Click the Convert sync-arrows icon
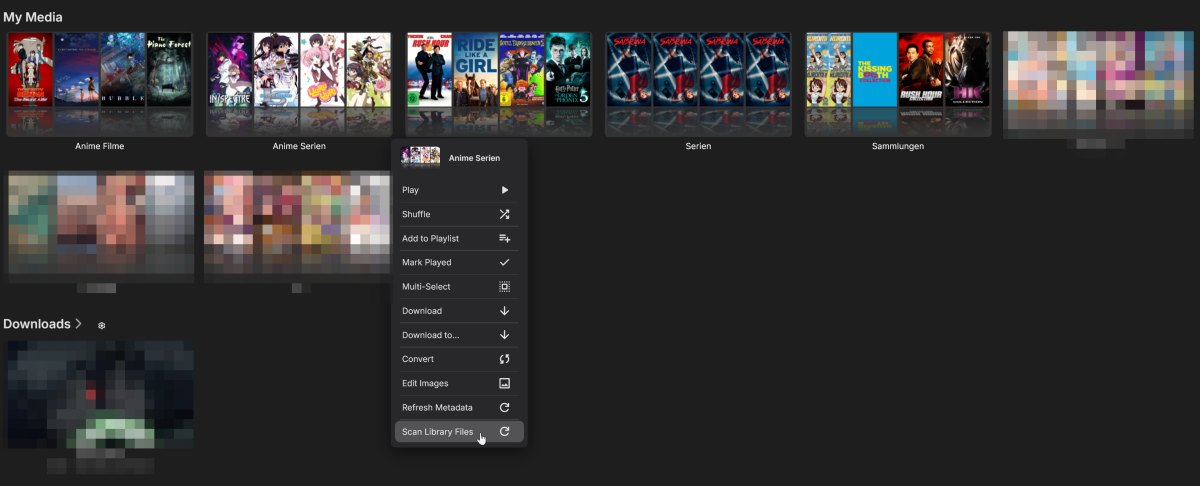Image resolution: width=1200 pixels, height=486 pixels. [505, 359]
